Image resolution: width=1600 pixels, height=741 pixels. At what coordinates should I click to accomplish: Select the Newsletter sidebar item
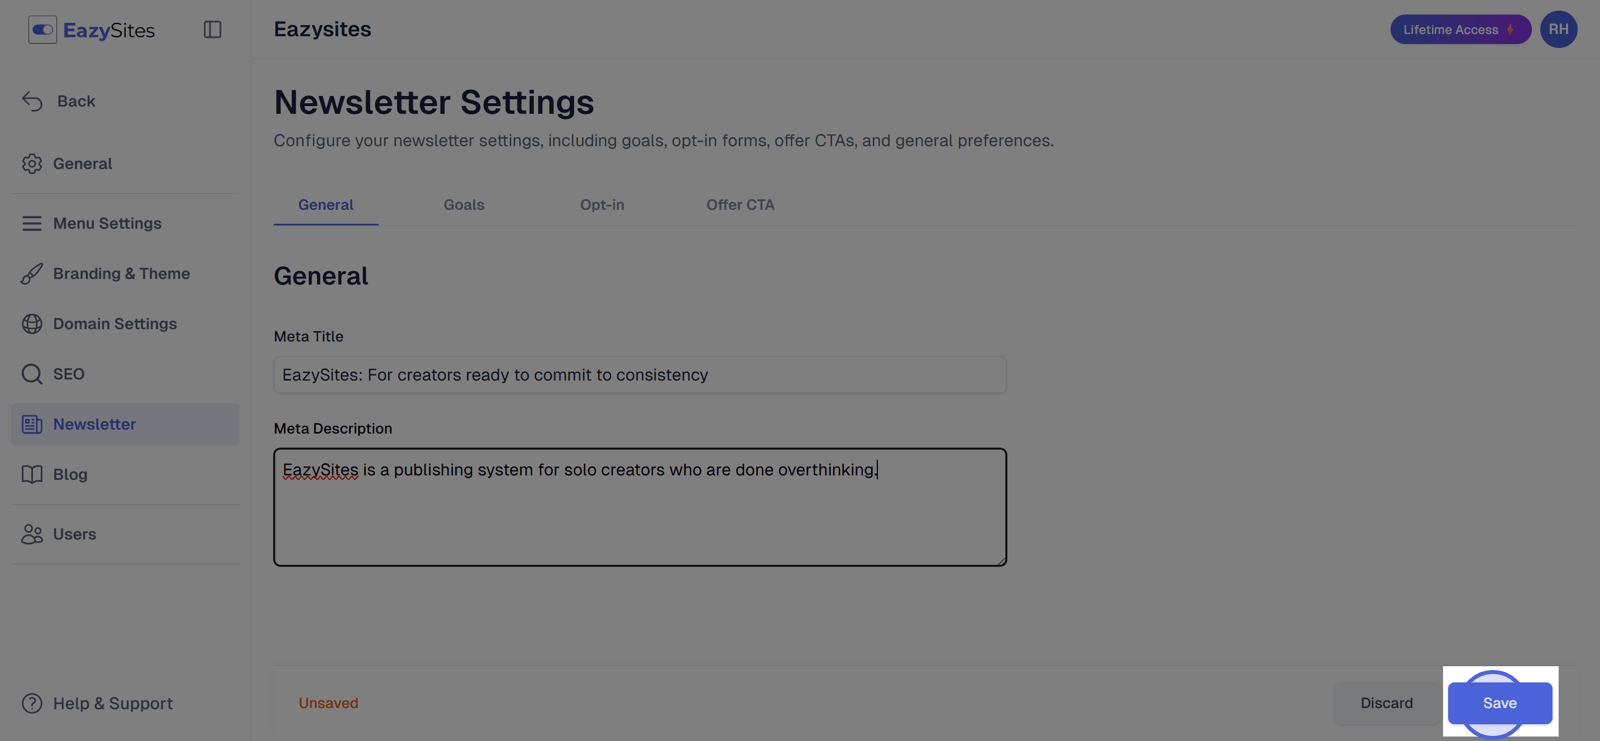[125, 424]
